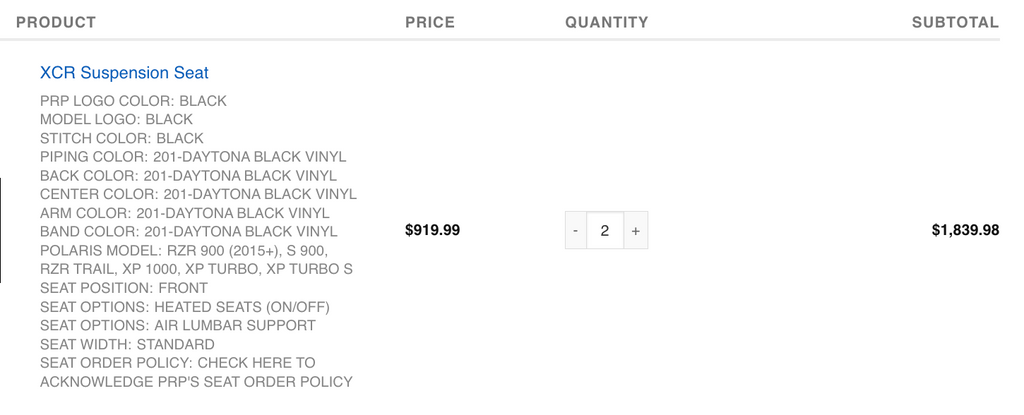Click the PRP LOGO COLOR: BLACK line
The height and width of the screenshot is (415, 1024).
point(133,101)
